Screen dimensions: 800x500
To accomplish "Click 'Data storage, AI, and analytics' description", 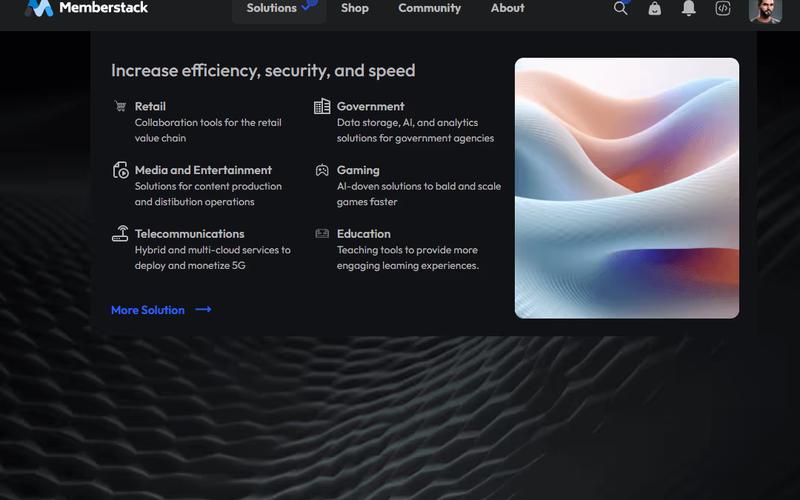I will click(407, 122).
